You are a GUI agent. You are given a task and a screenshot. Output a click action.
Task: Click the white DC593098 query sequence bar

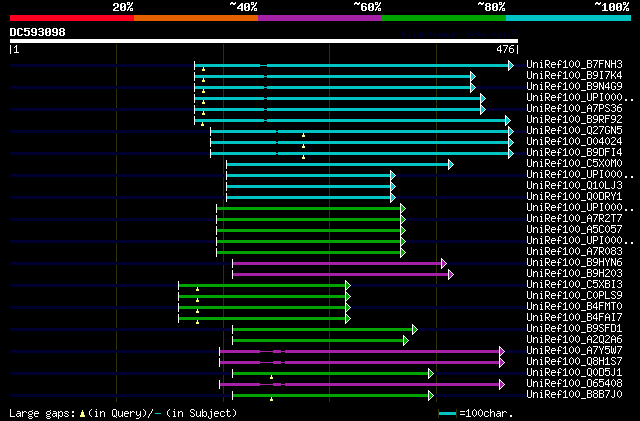tap(264, 41)
